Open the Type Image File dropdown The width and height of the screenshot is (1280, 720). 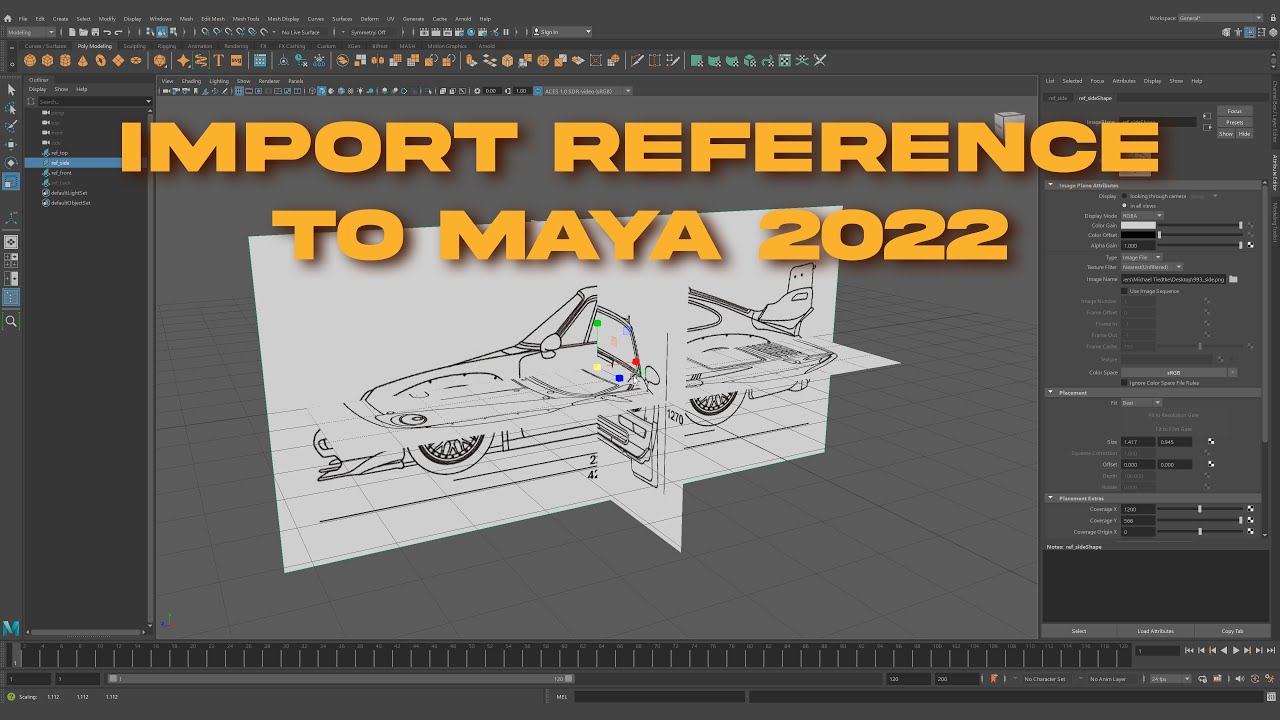click(1142, 257)
